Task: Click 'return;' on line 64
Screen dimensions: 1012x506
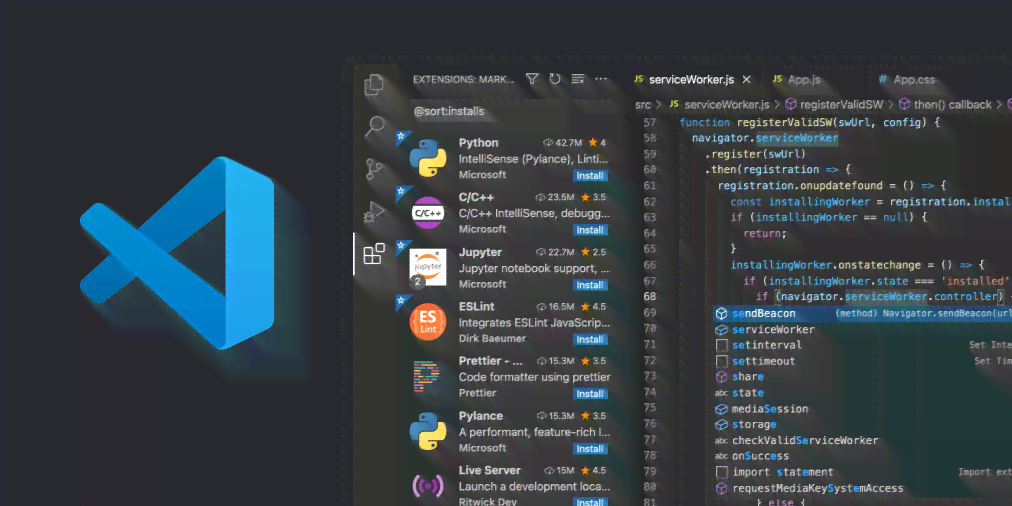Action: [765, 234]
